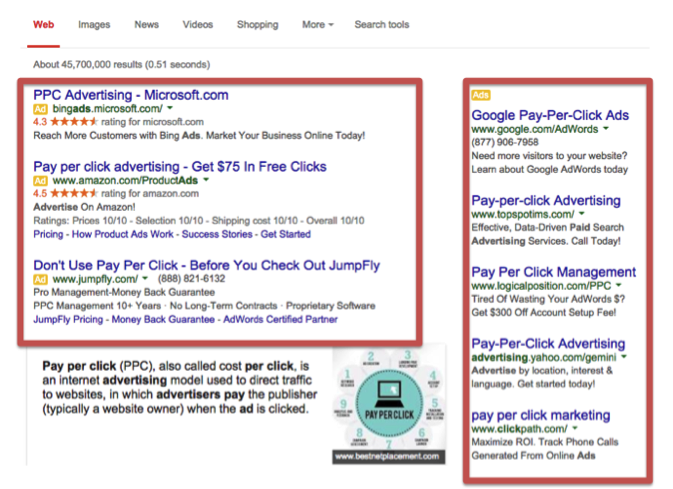Open the Videos search tab
Screen dimensions: 673x489
[x=197, y=24]
